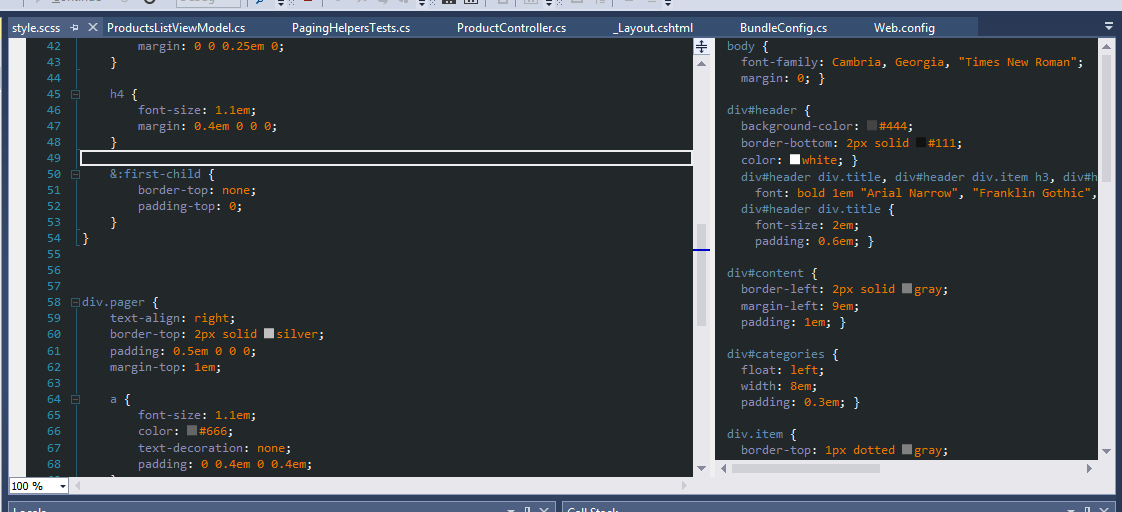Click the 'div#categories {' selector line
The height and width of the screenshot is (512, 1122).
pyautogui.click(x=782, y=354)
